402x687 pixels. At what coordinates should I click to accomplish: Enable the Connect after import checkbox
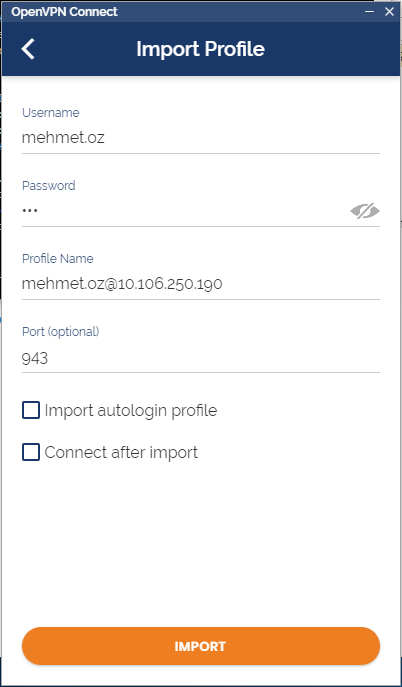click(31, 452)
